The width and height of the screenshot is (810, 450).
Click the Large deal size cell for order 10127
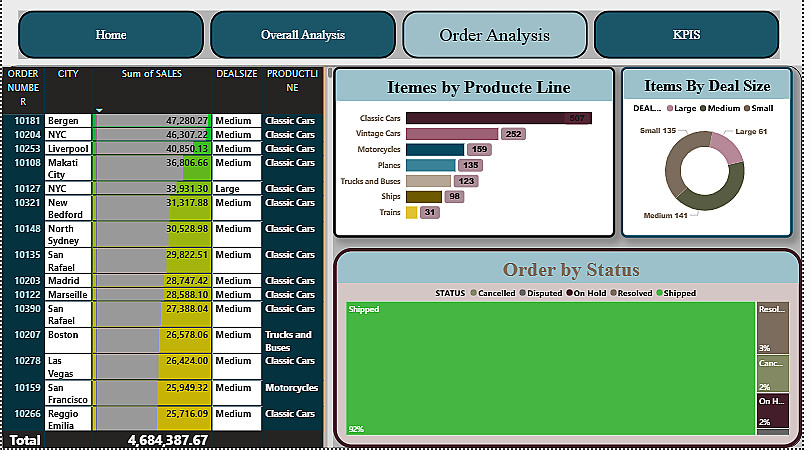(237, 188)
